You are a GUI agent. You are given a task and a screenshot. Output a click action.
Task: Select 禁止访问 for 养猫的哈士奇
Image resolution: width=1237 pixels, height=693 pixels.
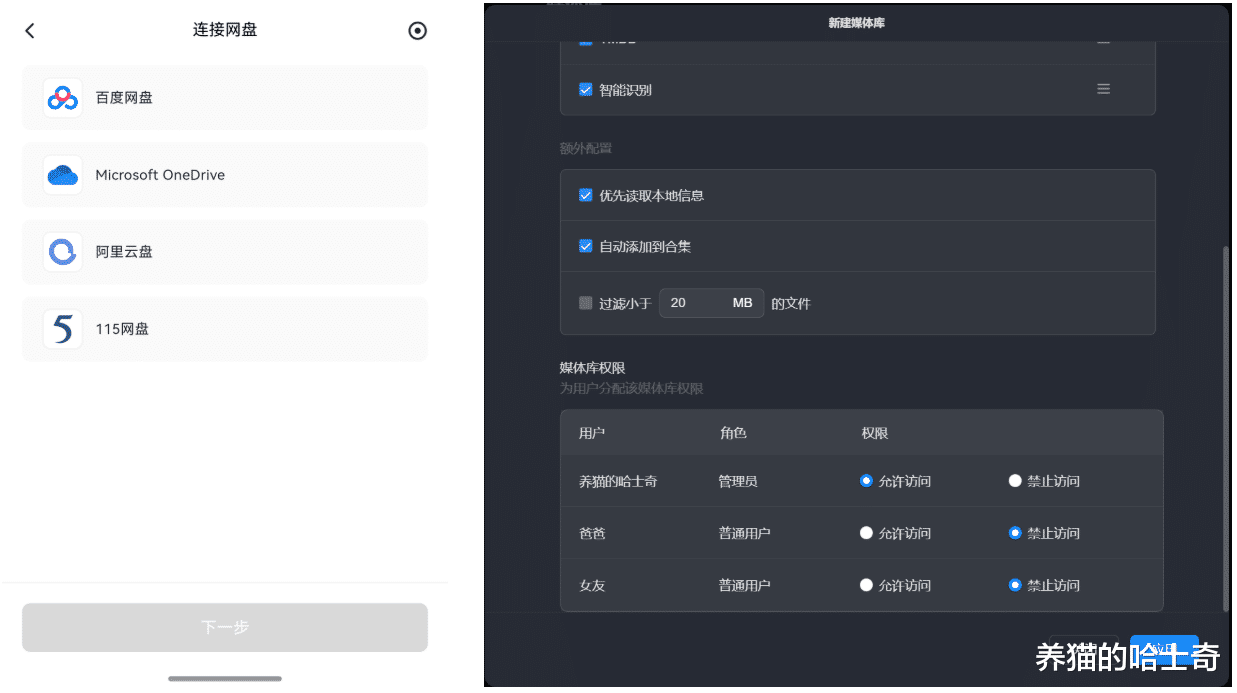pyautogui.click(x=1015, y=481)
